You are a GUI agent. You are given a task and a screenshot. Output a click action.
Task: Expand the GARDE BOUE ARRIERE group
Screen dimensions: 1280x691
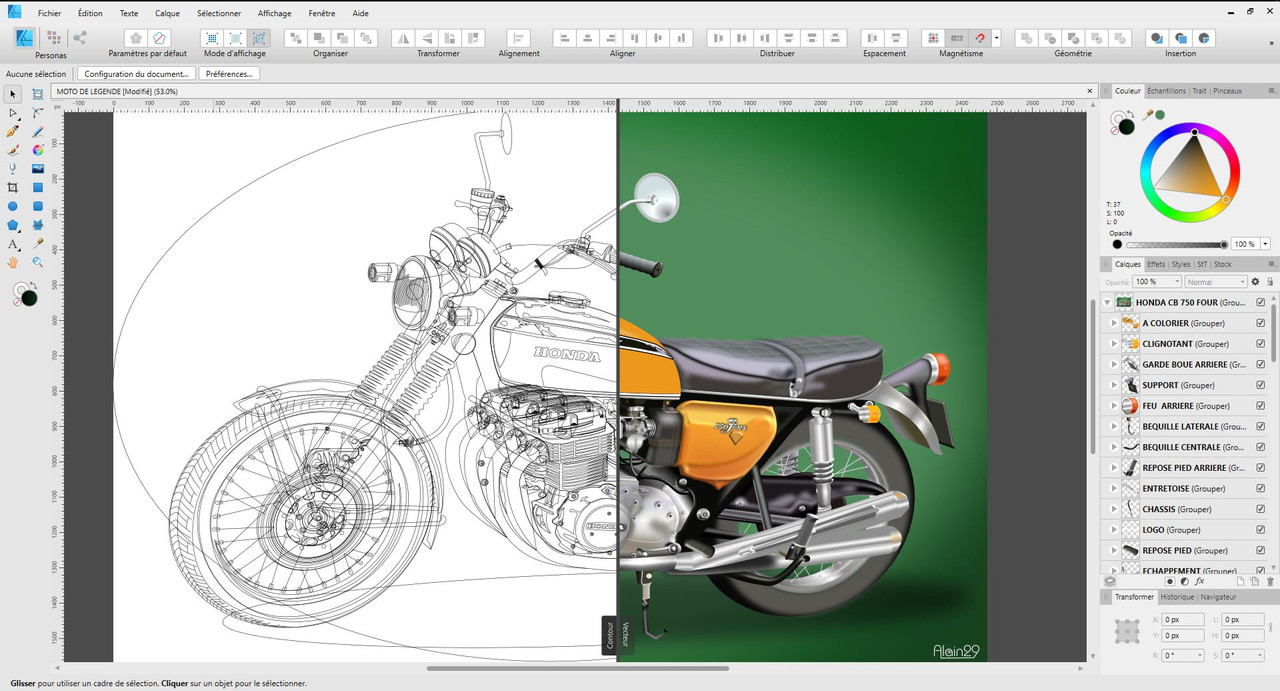point(1114,365)
